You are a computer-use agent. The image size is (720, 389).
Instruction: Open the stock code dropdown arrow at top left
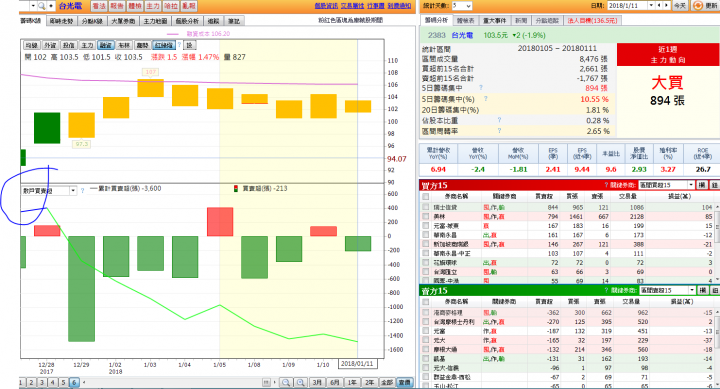pyautogui.click(x=33, y=6)
